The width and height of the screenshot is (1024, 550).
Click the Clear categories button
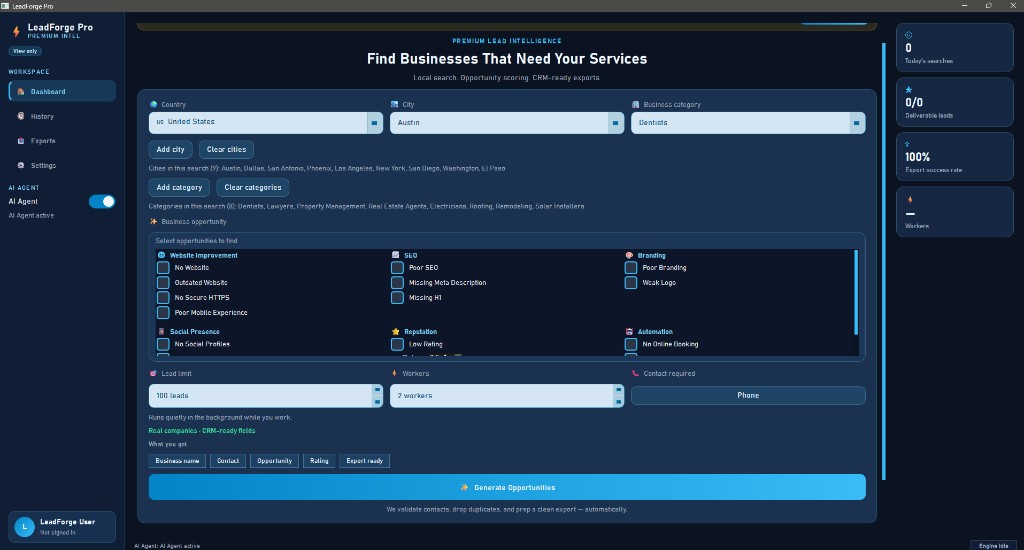253,187
